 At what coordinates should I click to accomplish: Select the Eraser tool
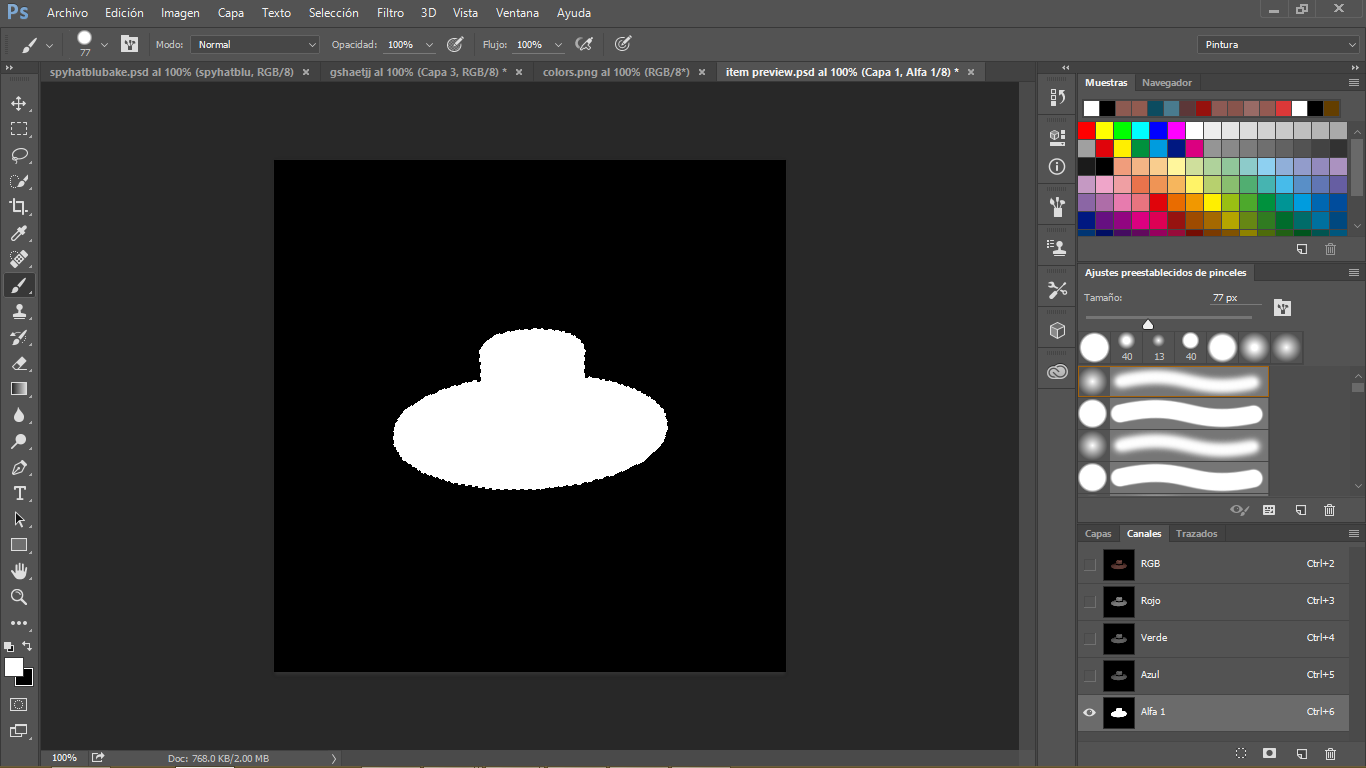[x=18, y=363]
